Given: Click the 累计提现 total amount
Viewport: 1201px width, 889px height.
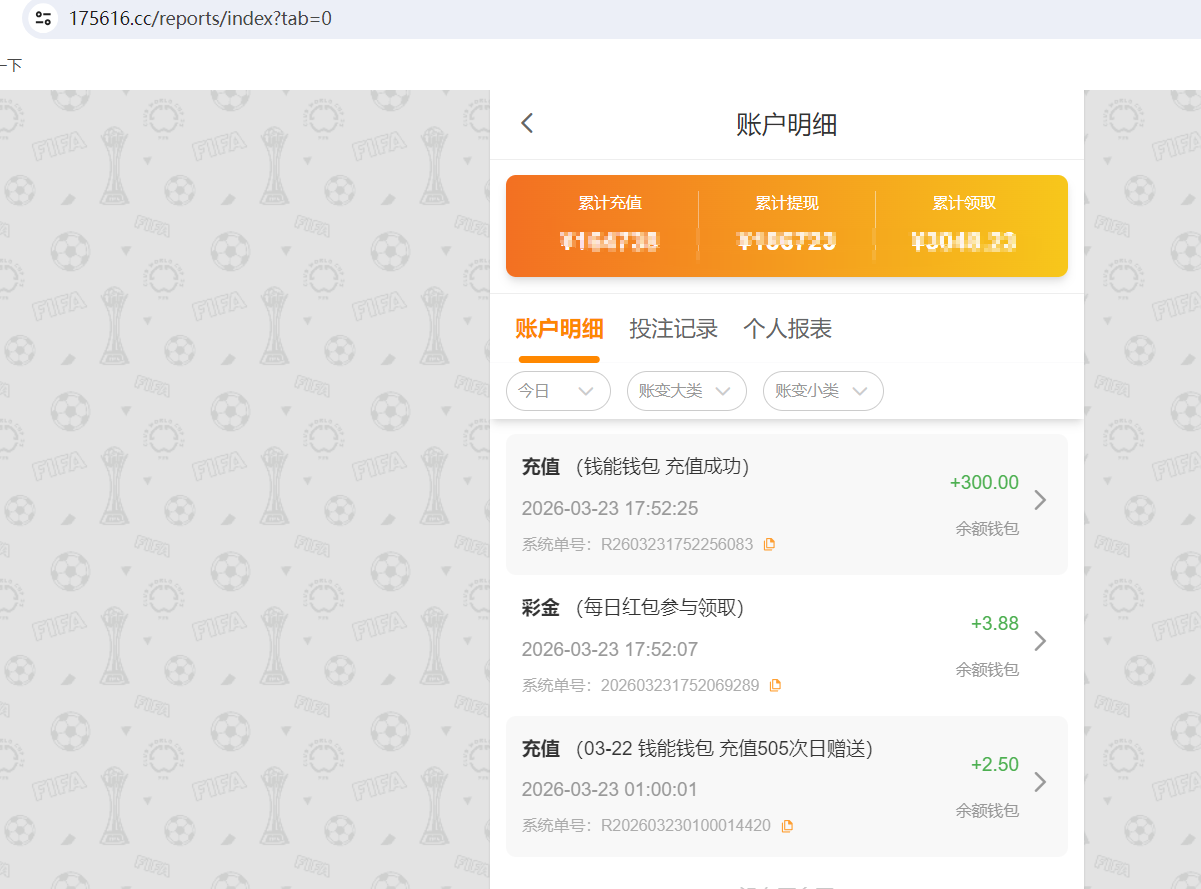Looking at the screenshot, I should (786, 241).
